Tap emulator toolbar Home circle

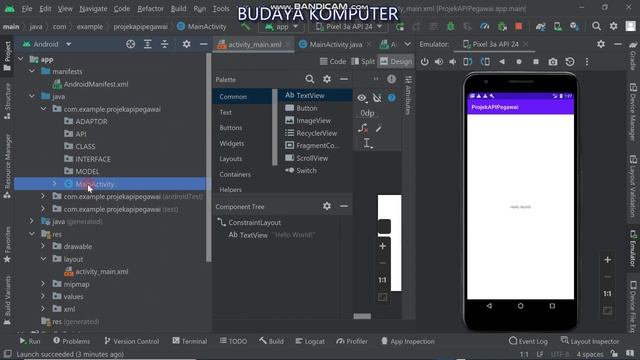click(x=519, y=62)
